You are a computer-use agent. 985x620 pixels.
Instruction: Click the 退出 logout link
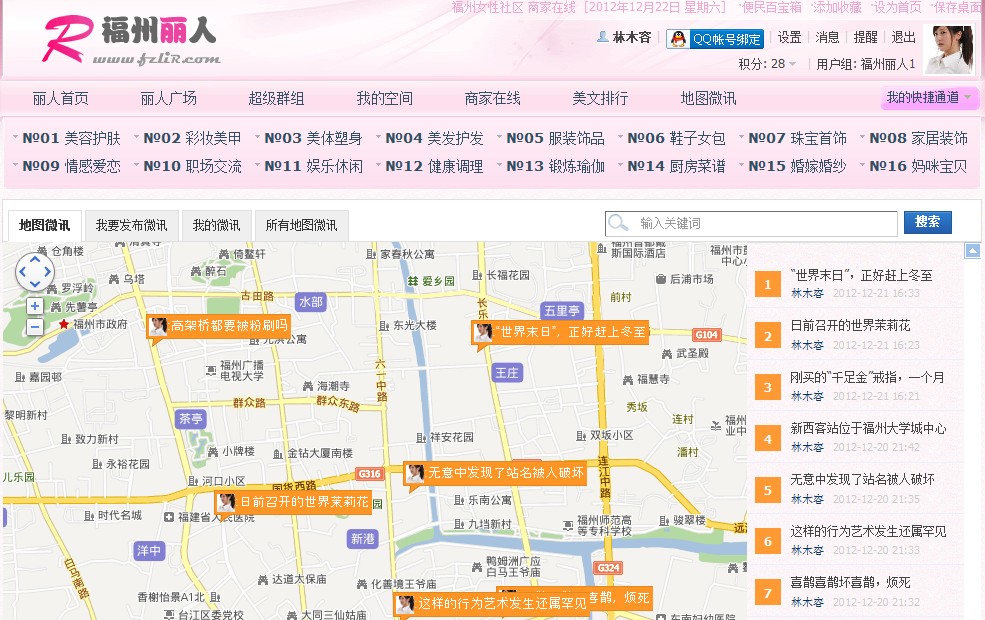point(903,37)
